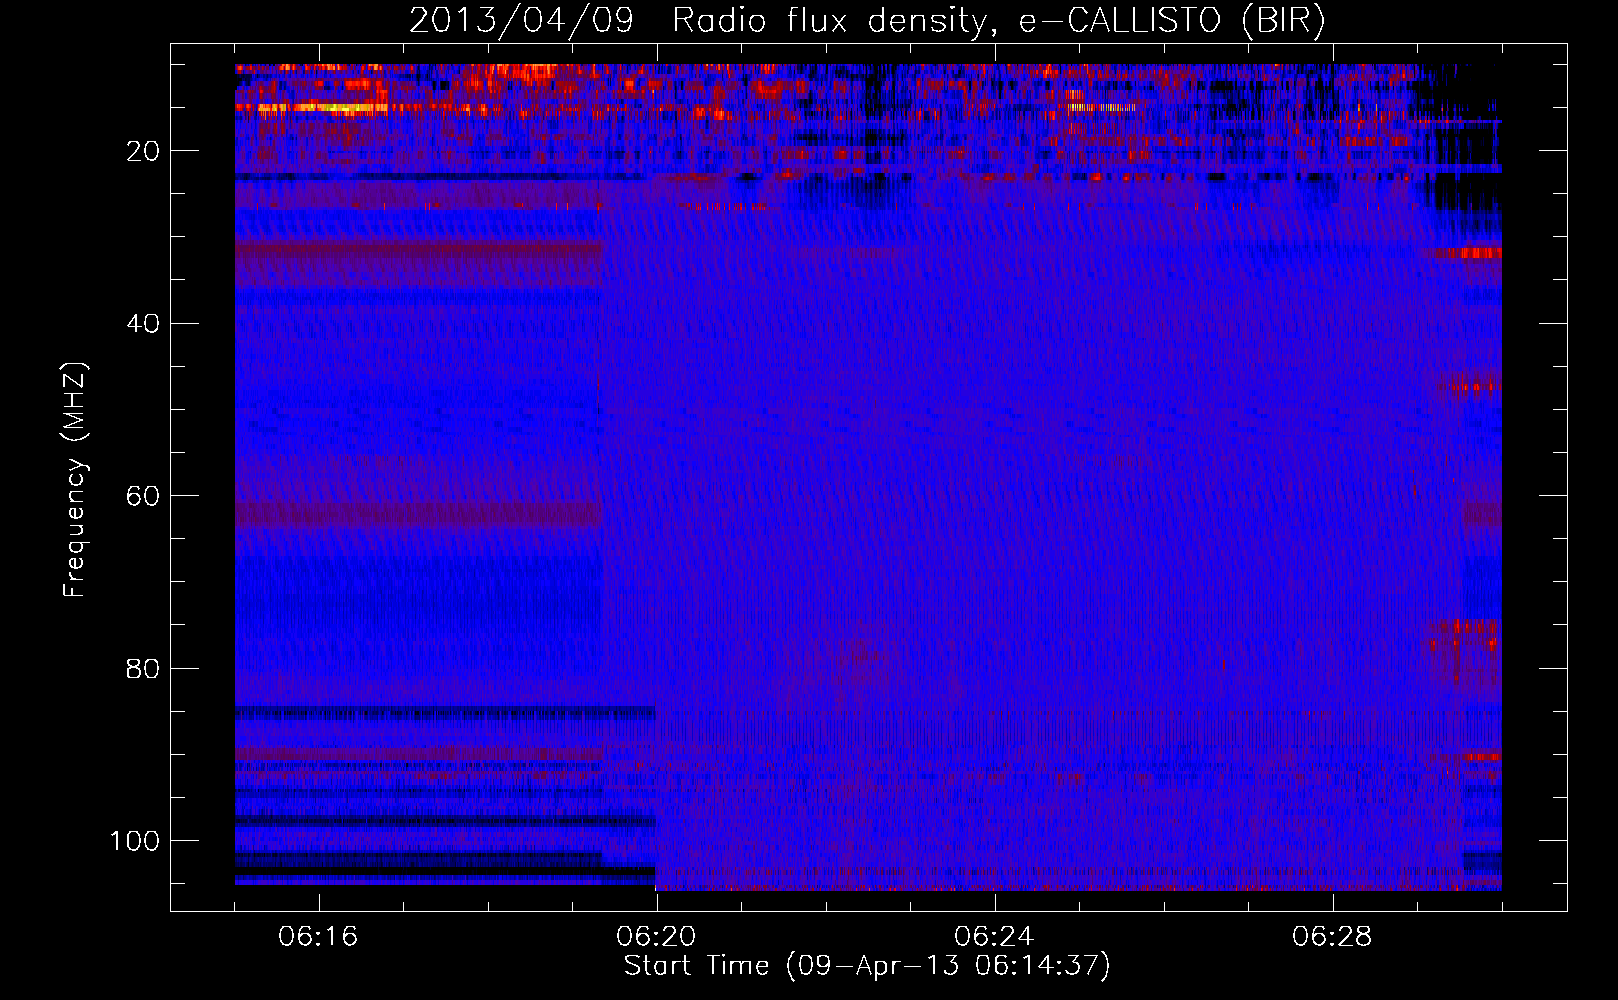Viewport: 1618px width, 1000px height.
Task: Click the 06:24 time tick label
Action: click(994, 937)
